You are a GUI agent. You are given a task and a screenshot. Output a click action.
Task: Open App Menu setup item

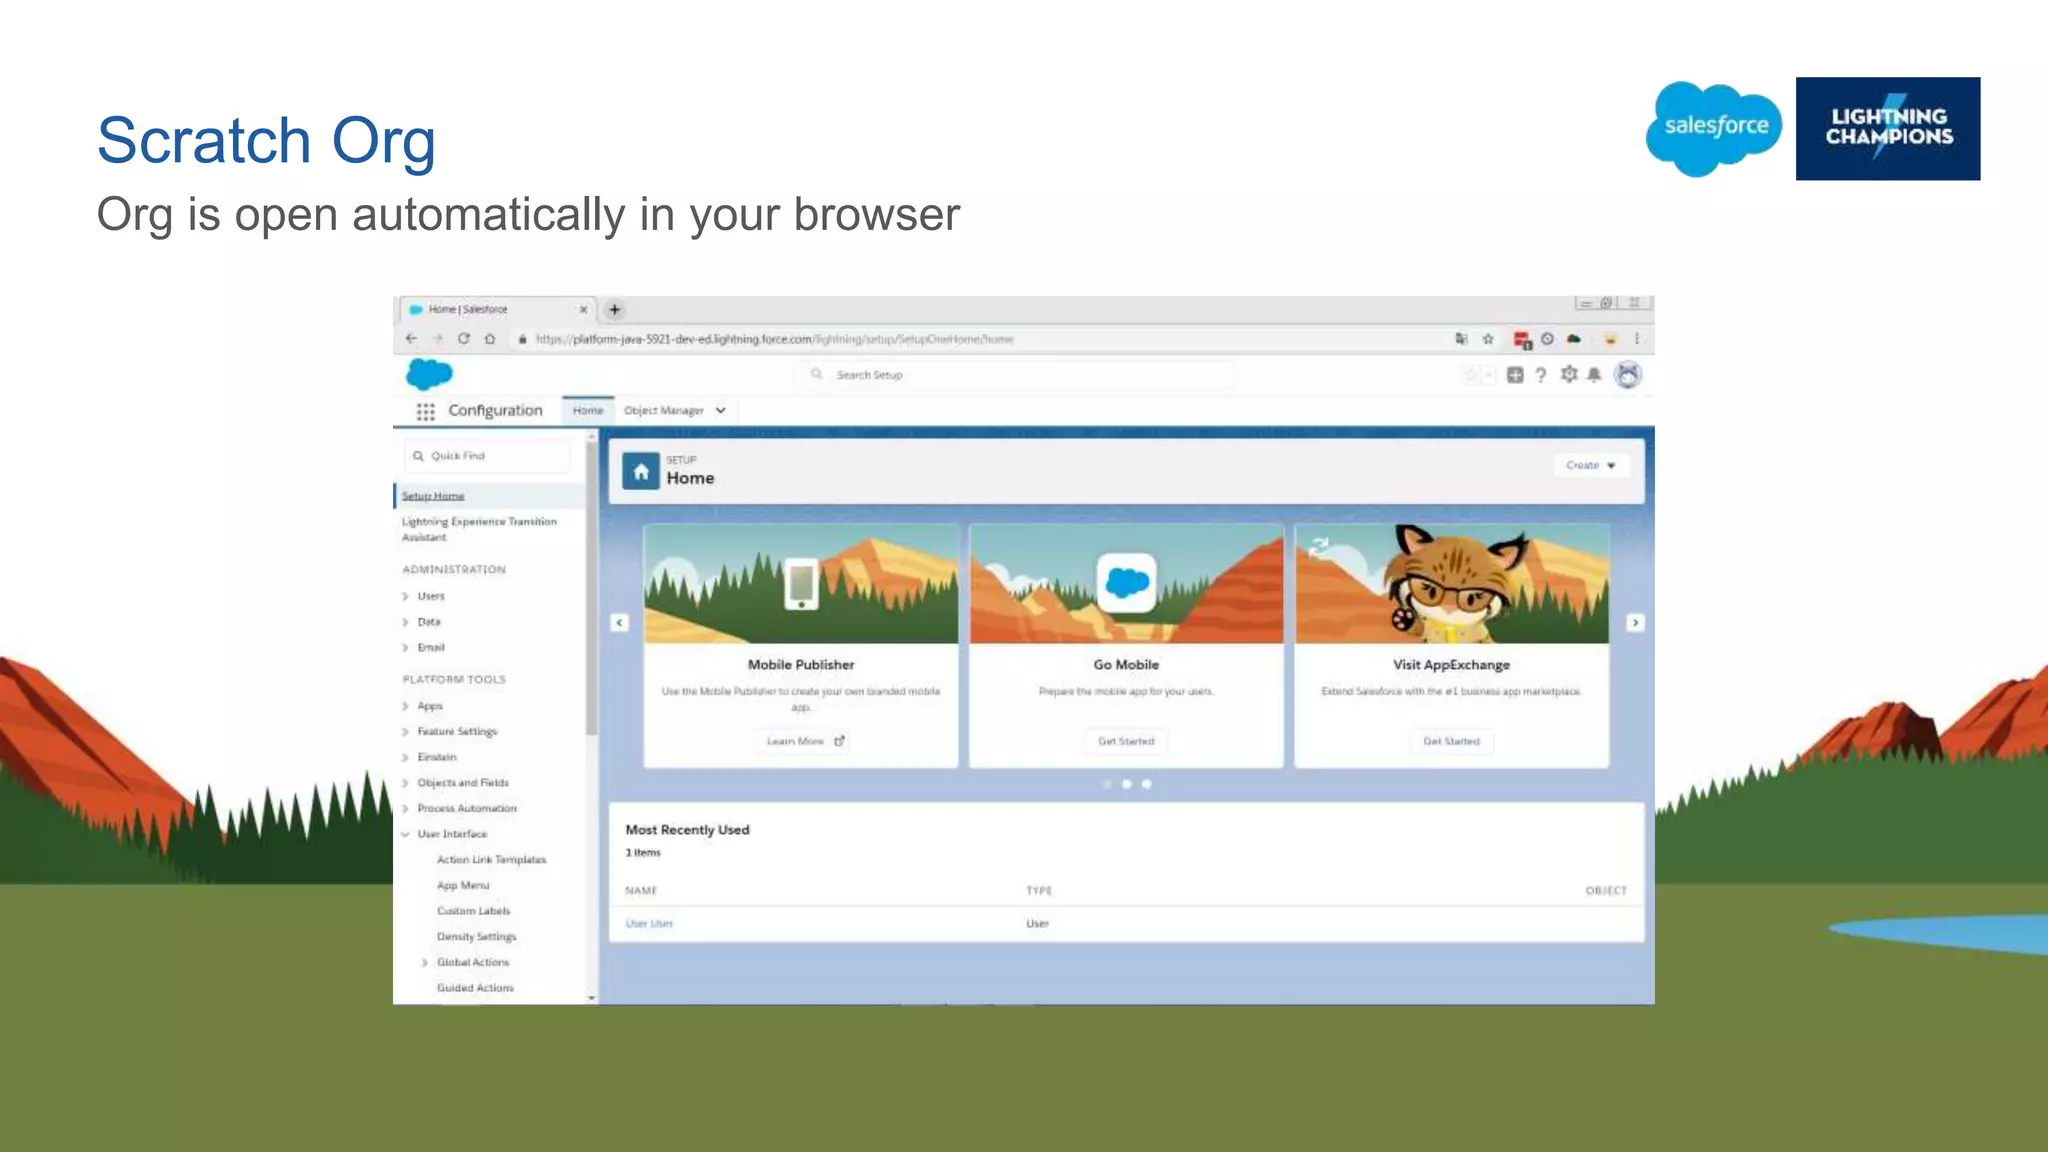coord(463,886)
